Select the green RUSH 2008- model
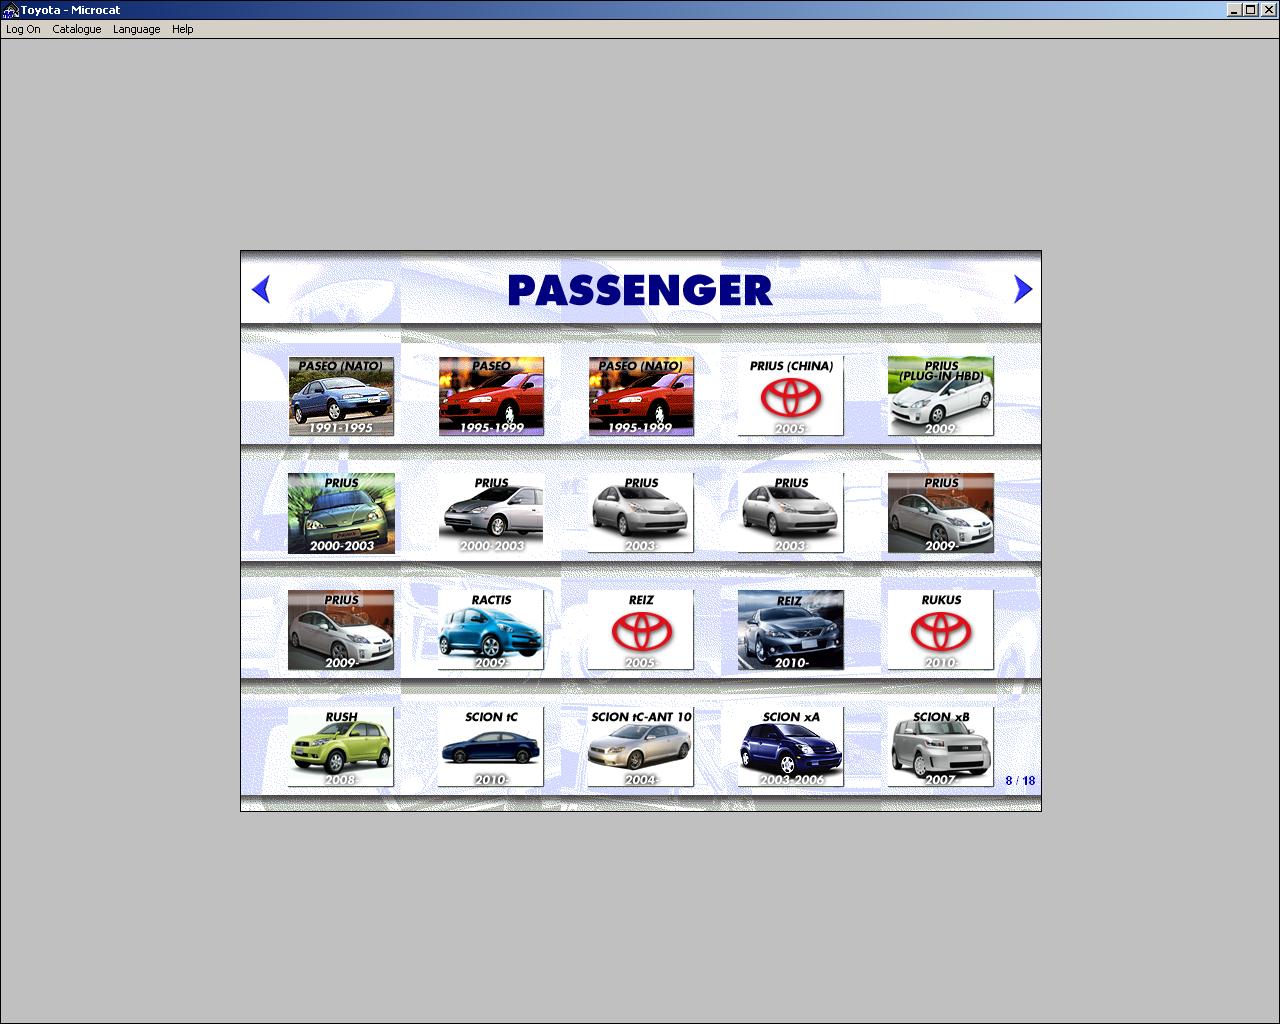This screenshot has width=1280, height=1024. click(x=341, y=747)
